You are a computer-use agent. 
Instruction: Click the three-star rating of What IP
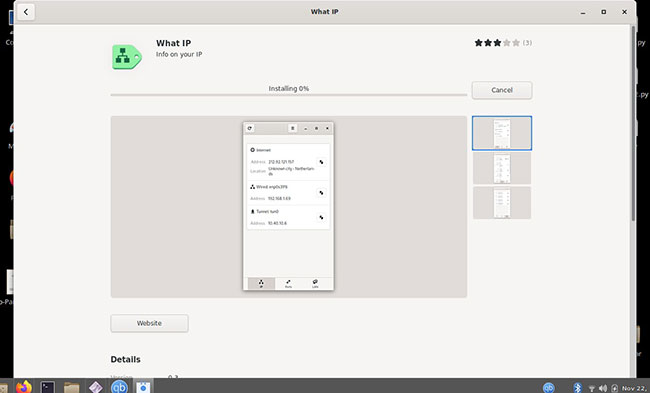(497, 43)
